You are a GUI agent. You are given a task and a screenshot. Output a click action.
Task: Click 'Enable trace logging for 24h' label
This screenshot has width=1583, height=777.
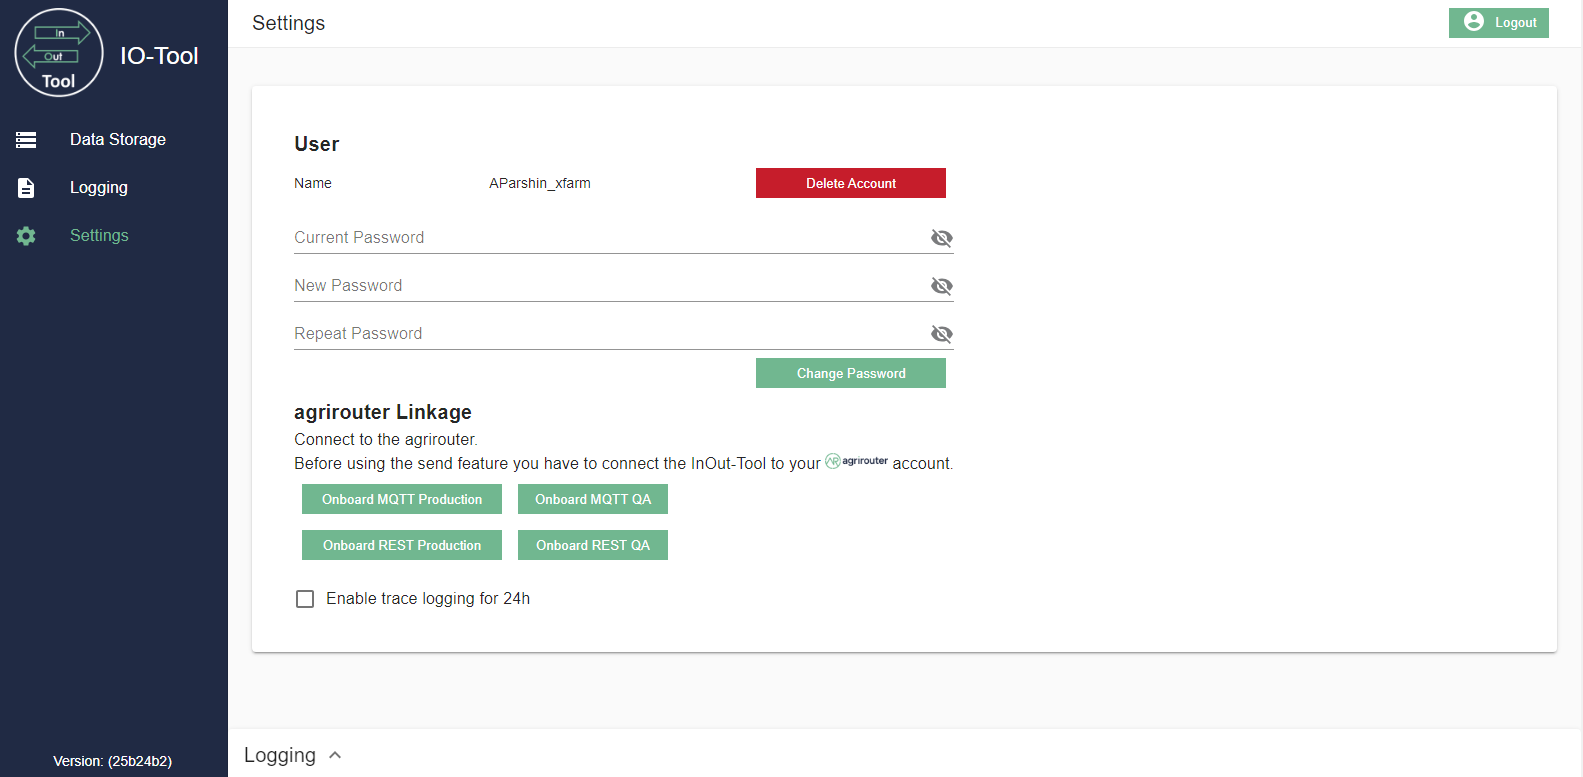(428, 599)
